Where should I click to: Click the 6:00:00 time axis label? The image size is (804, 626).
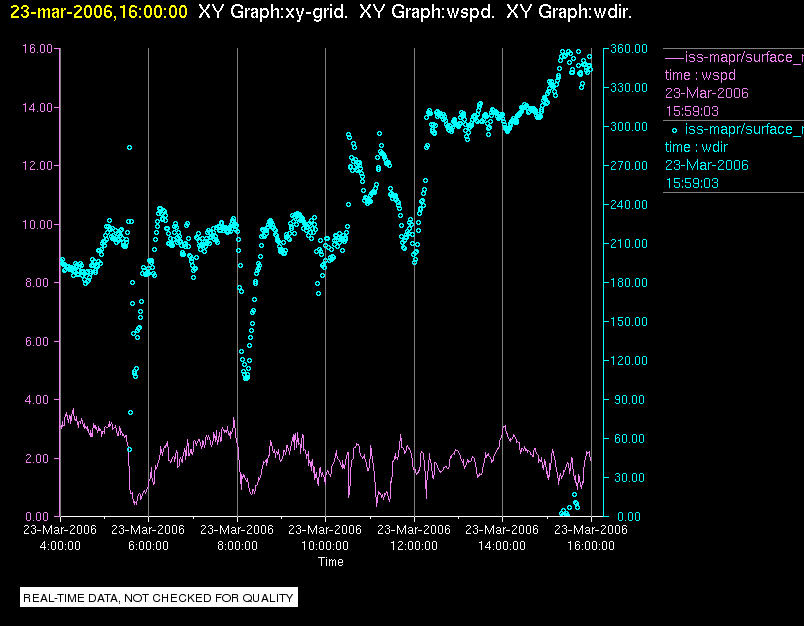[148, 546]
